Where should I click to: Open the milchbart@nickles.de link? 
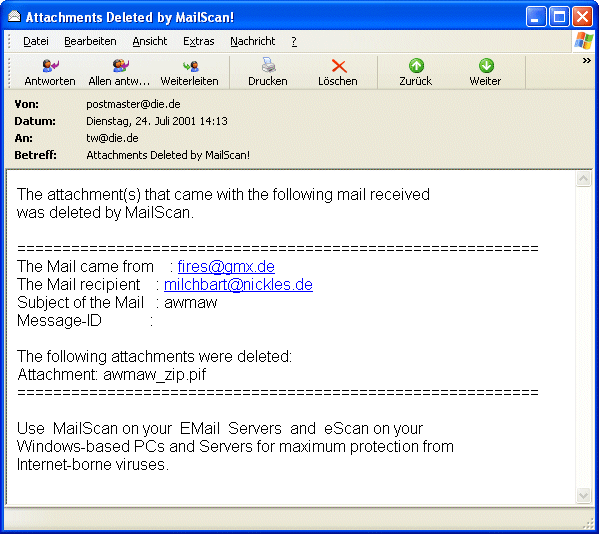(238, 284)
